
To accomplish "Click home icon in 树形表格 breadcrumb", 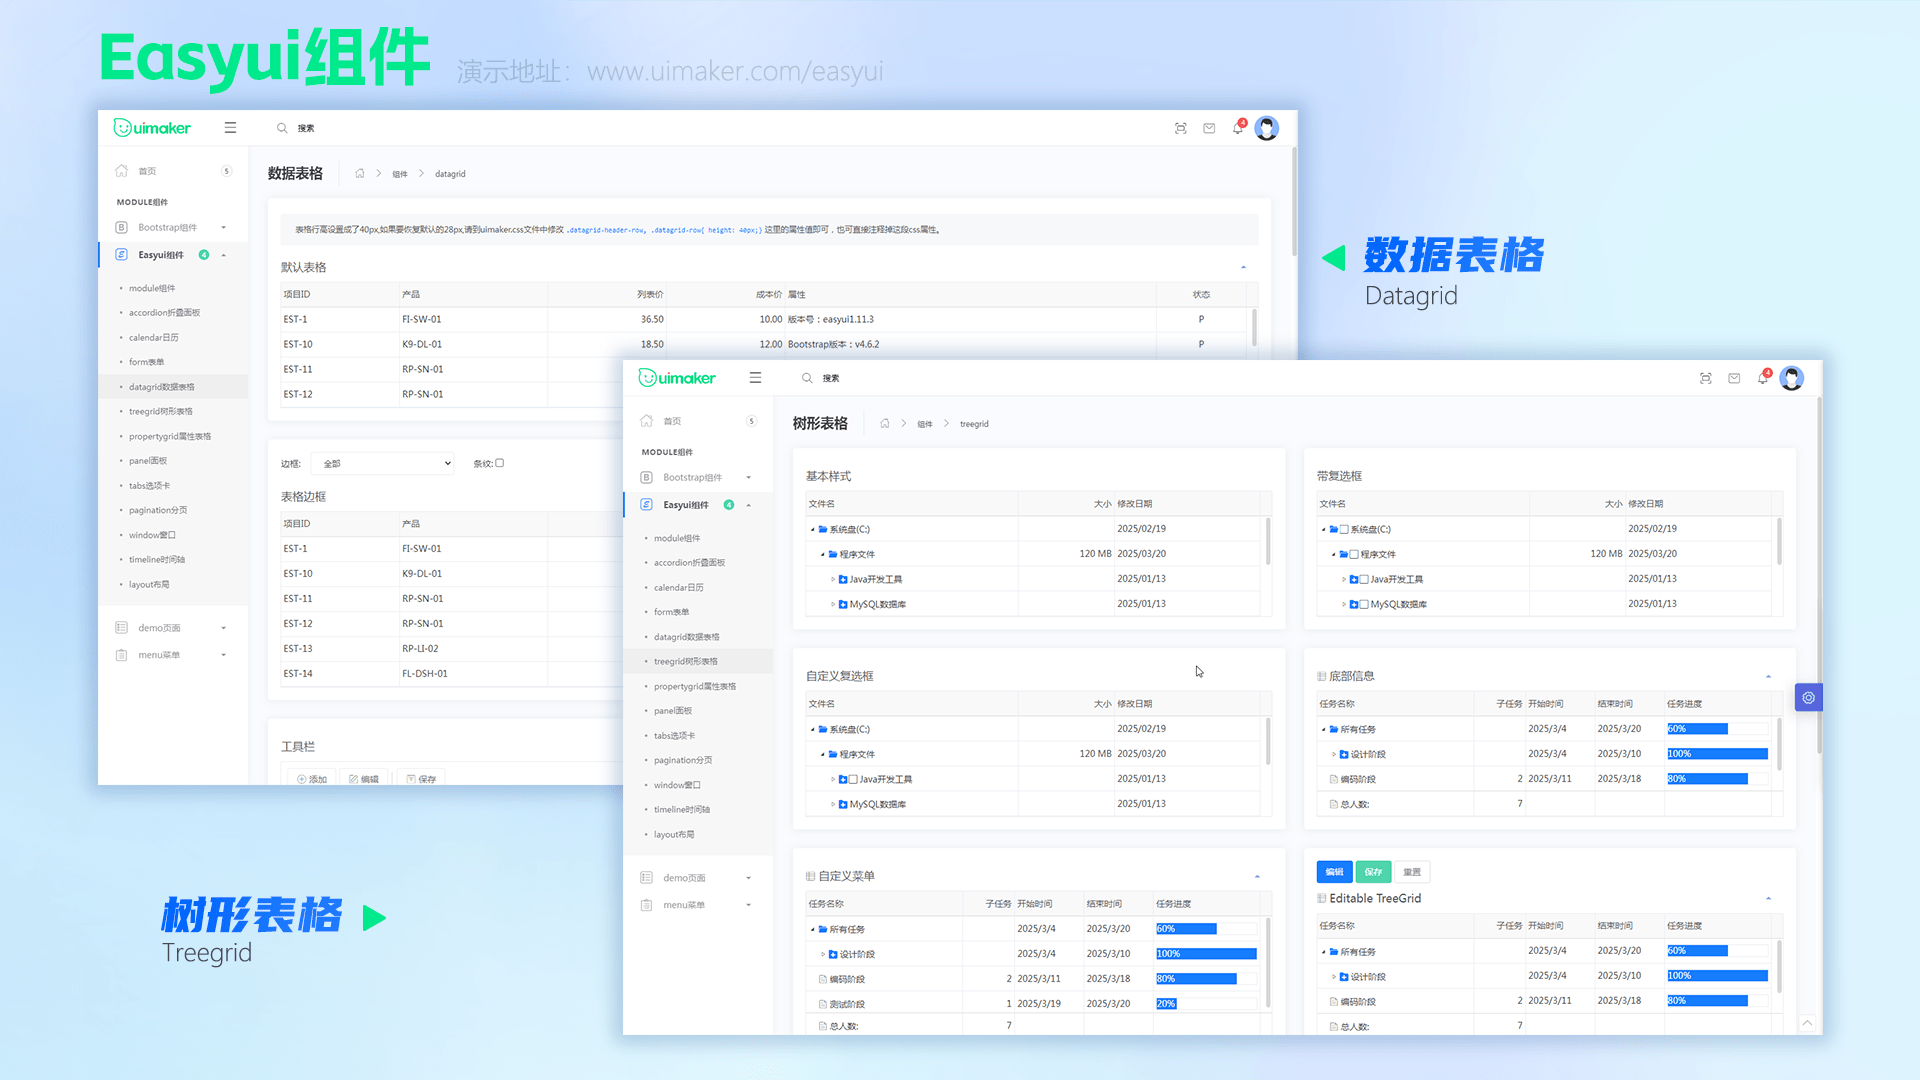I will [x=884, y=424].
